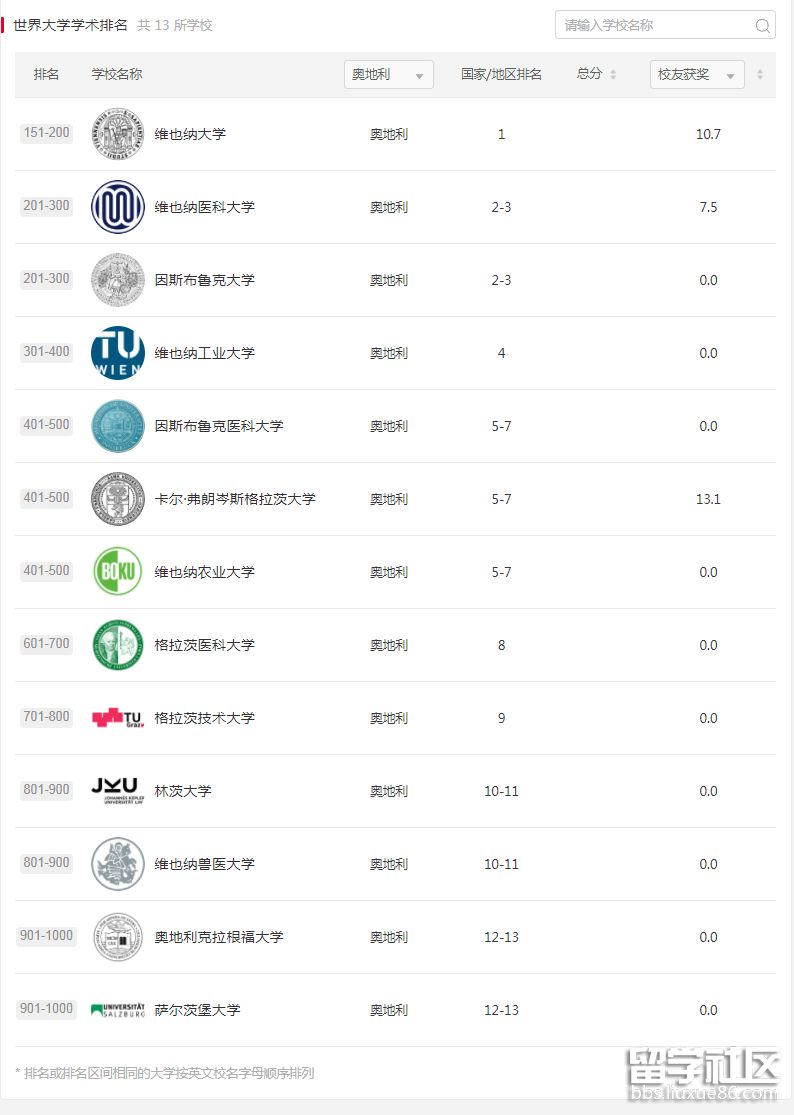The width and height of the screenshot is (794, 1115).
Task: Sort by 总分 column arrows
Action: coord(613,75)
